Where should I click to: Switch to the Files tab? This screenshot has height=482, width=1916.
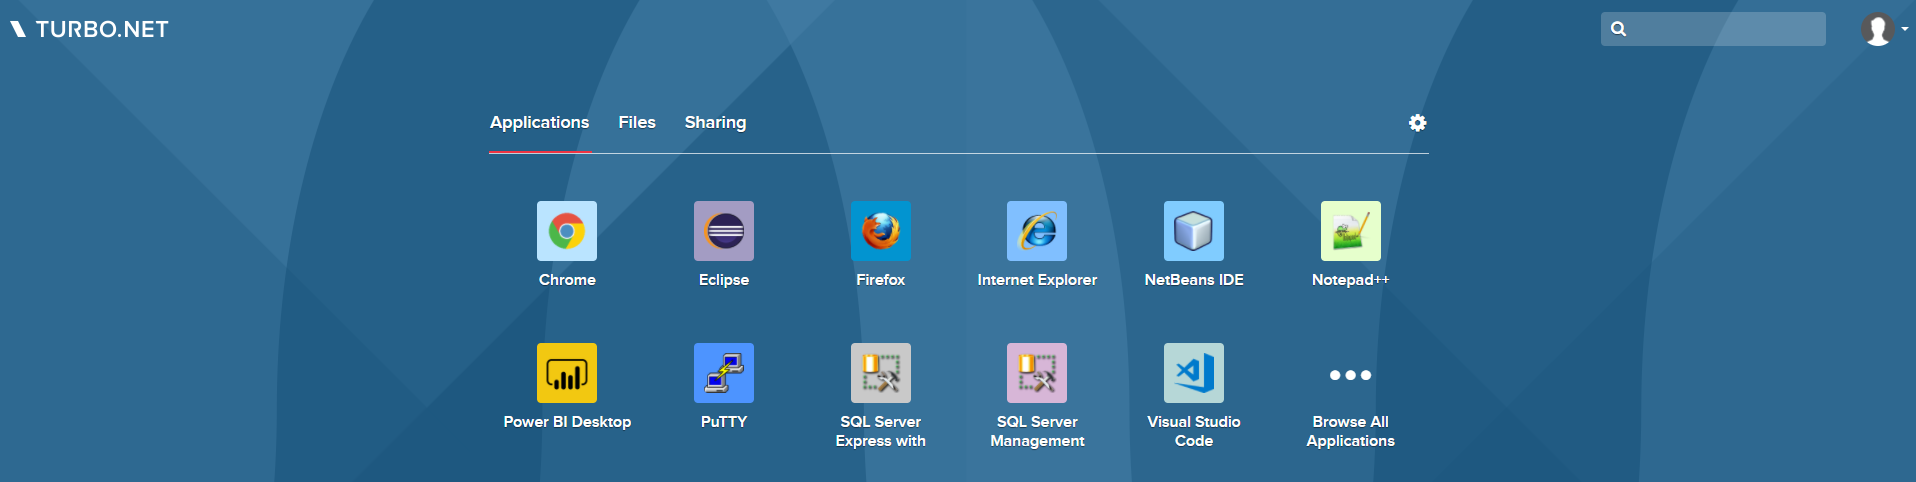[637, 122]
